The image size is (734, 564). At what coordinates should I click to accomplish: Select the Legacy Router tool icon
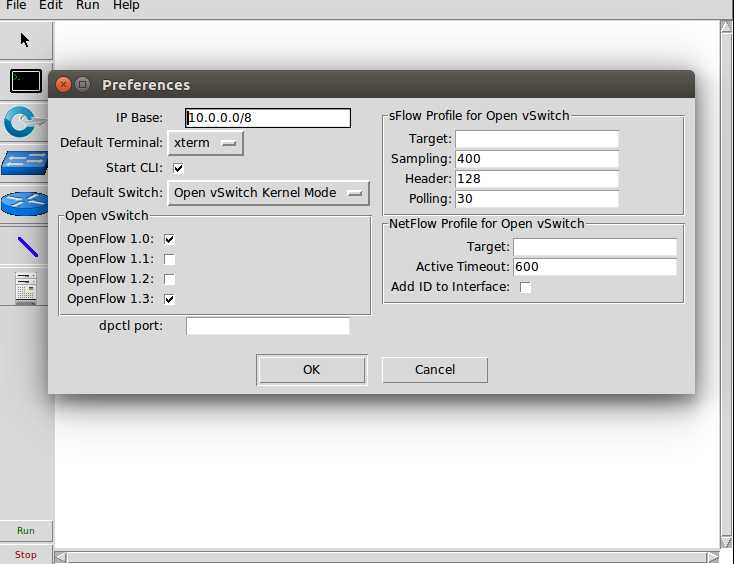click(x=24, y=204)
